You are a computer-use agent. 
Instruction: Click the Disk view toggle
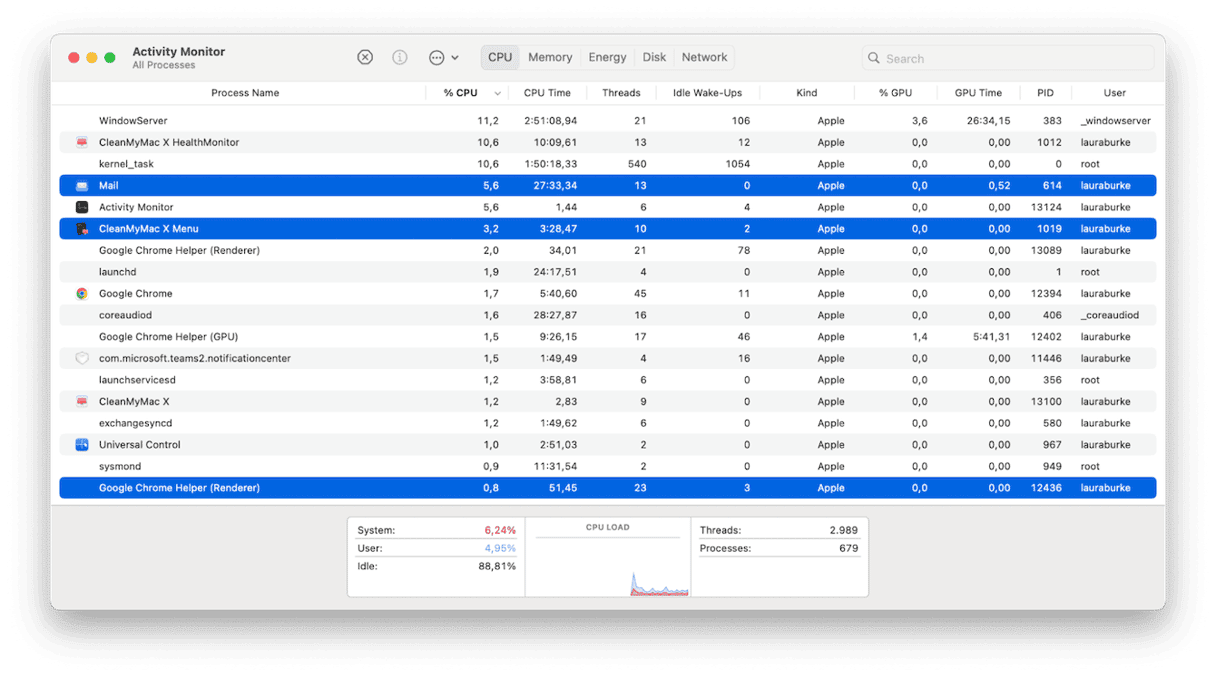click(654, 57)
